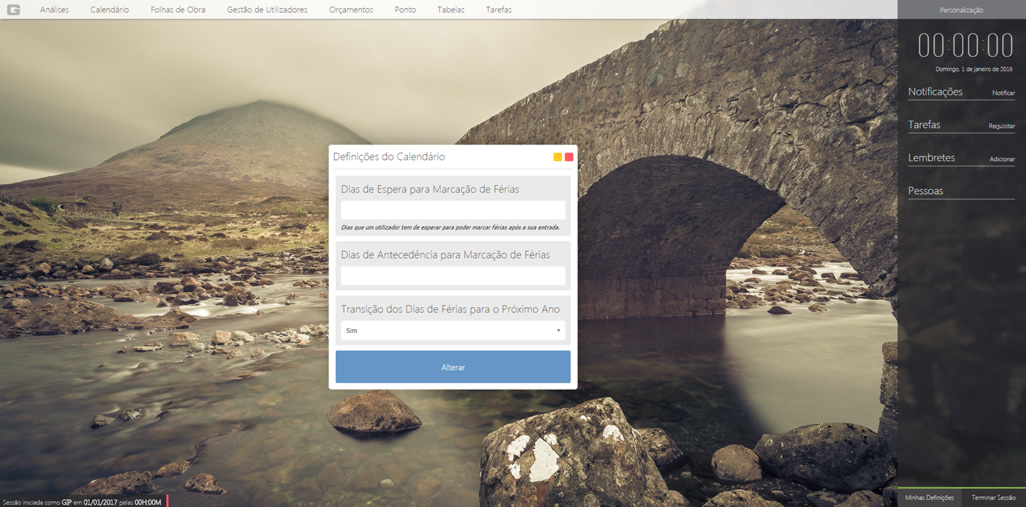Image resolution: width=1026 pixels, height=507 pixels.
Task: Open the Orçamentos menu
Action: coord(351,10)
